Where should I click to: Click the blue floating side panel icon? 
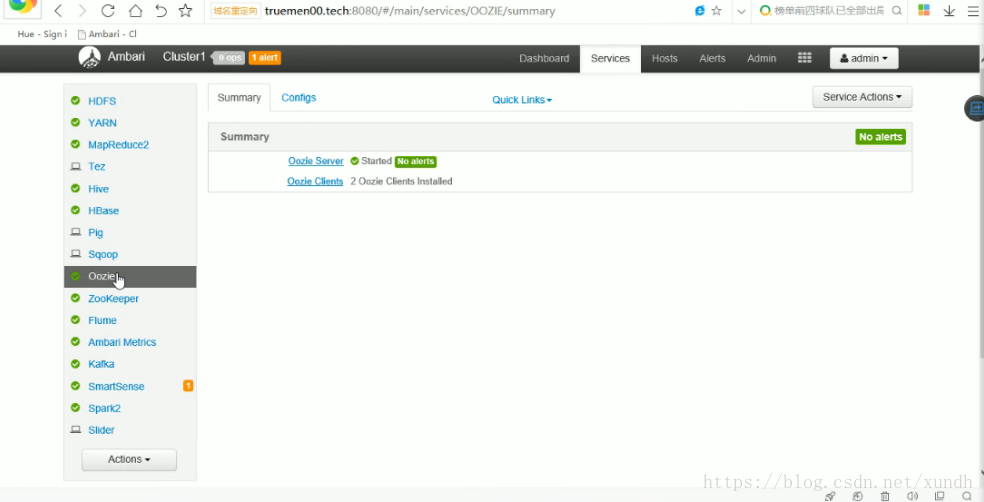(975, 108)
